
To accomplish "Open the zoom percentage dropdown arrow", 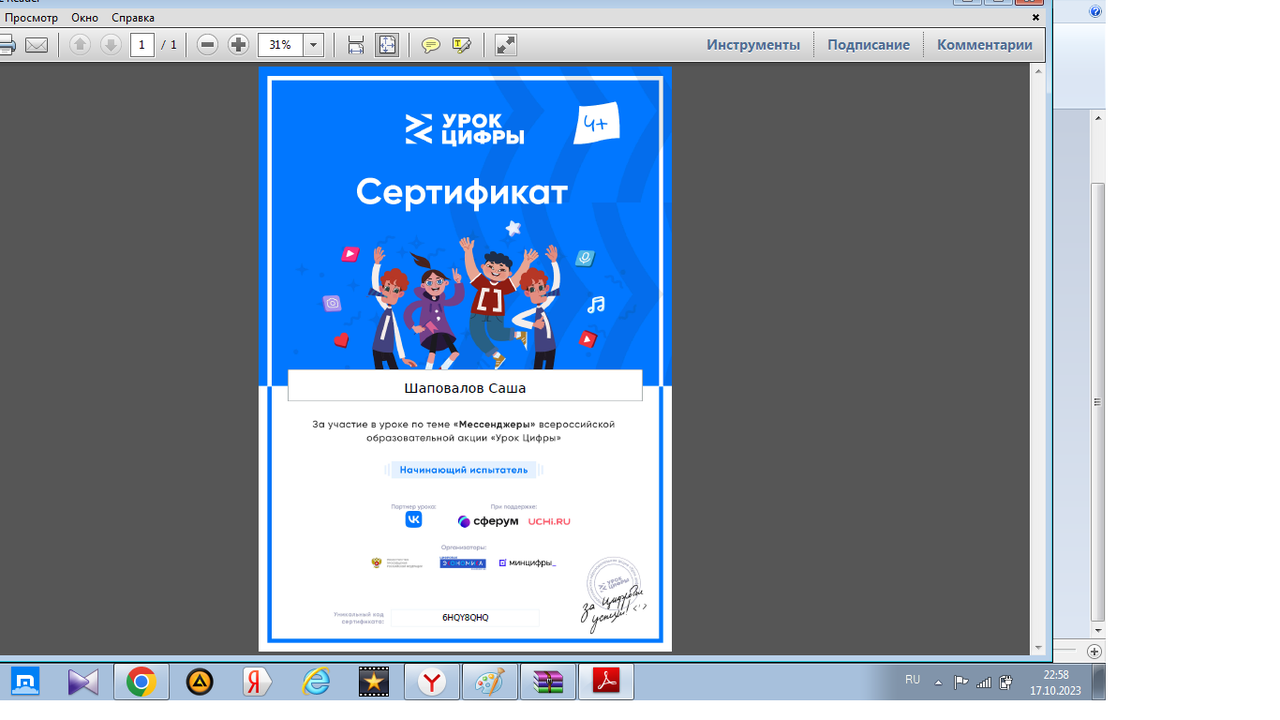I will click(313, 45).
